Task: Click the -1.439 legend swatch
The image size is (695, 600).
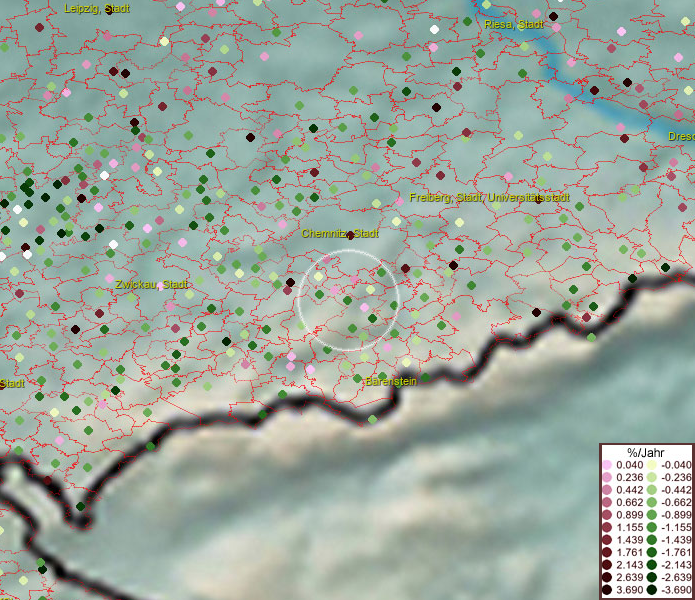Action: click(652, 540)
